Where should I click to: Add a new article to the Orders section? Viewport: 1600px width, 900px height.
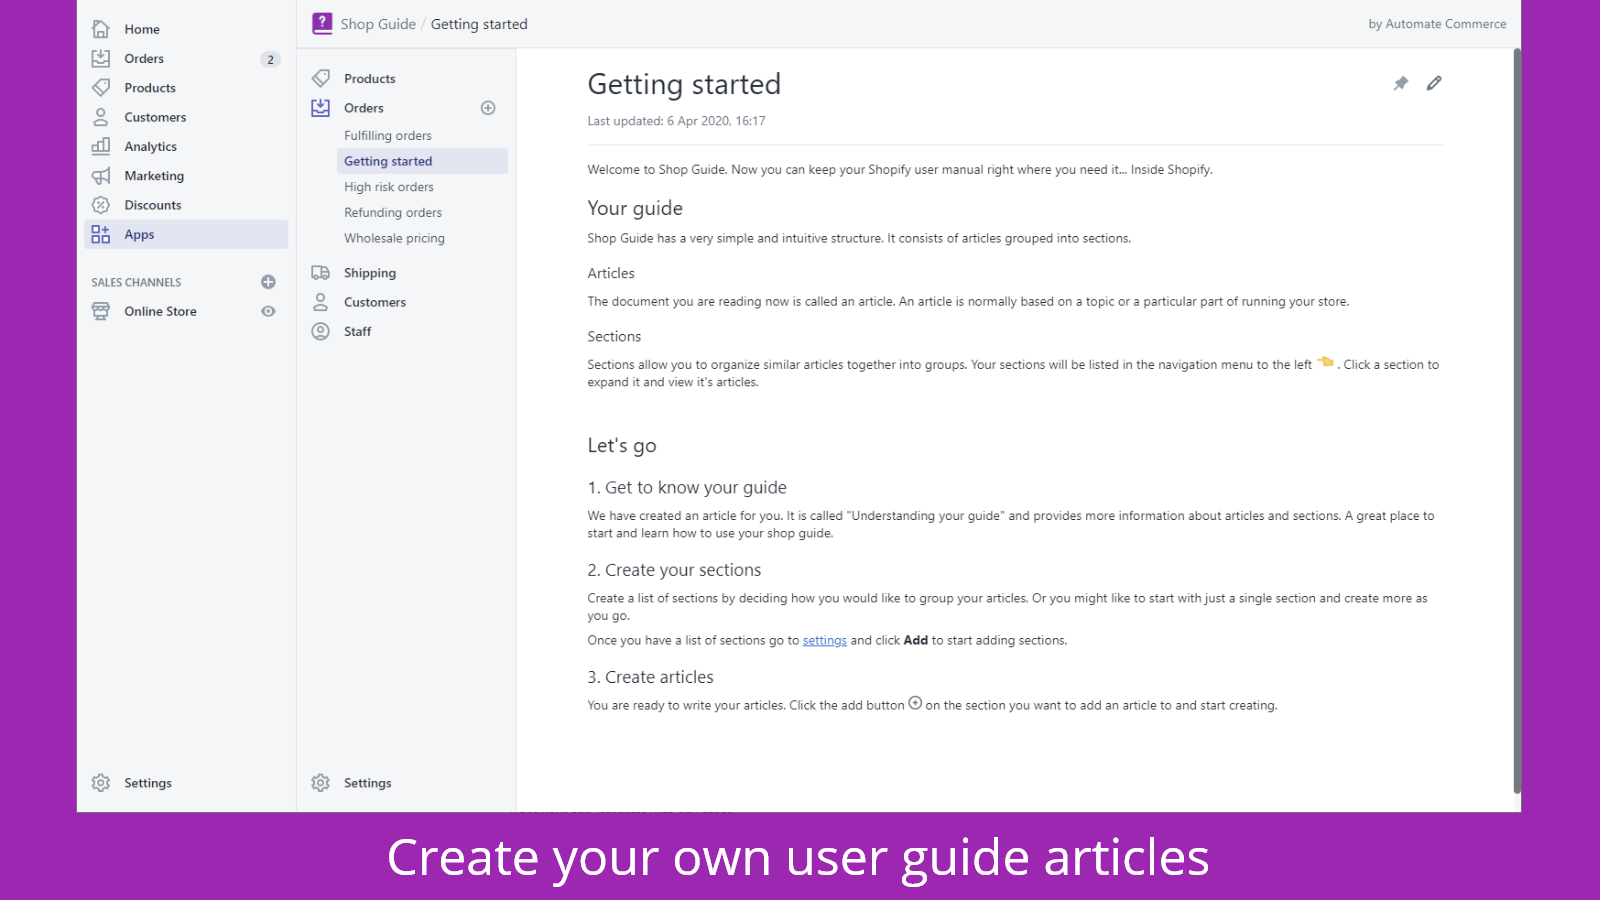click(488, 107)
